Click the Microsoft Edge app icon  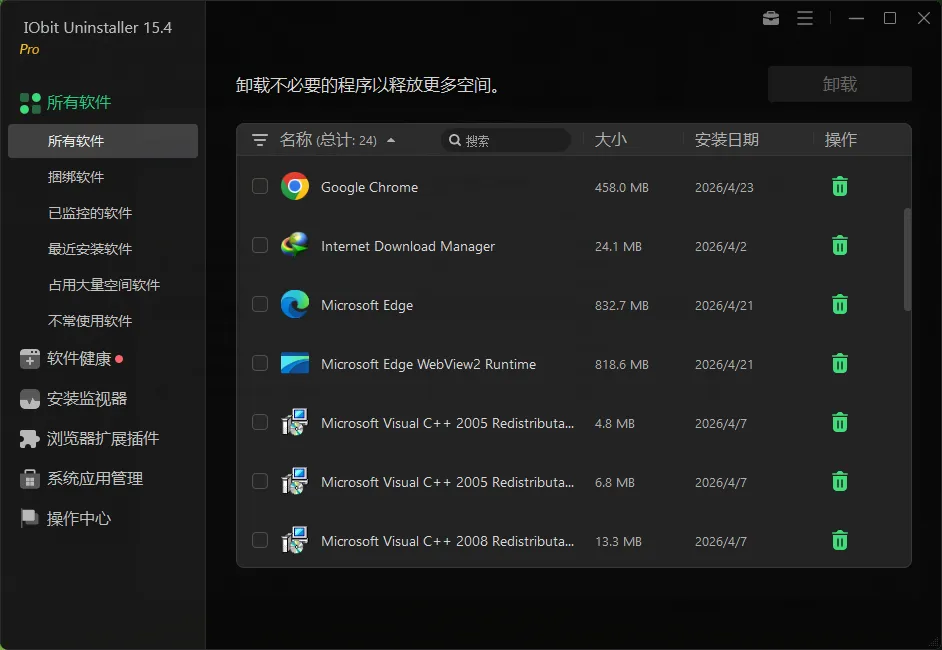click(295, 304)
